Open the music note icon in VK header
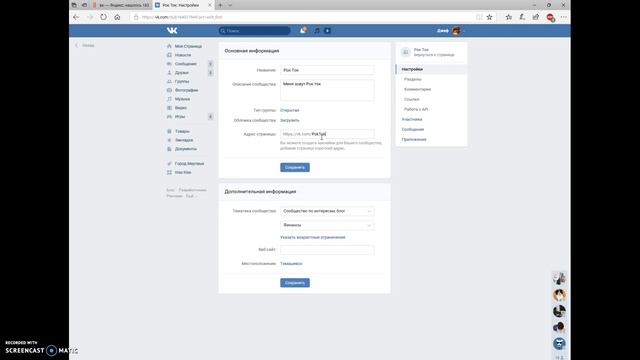 pyautogui.click(x=317, y=31)
